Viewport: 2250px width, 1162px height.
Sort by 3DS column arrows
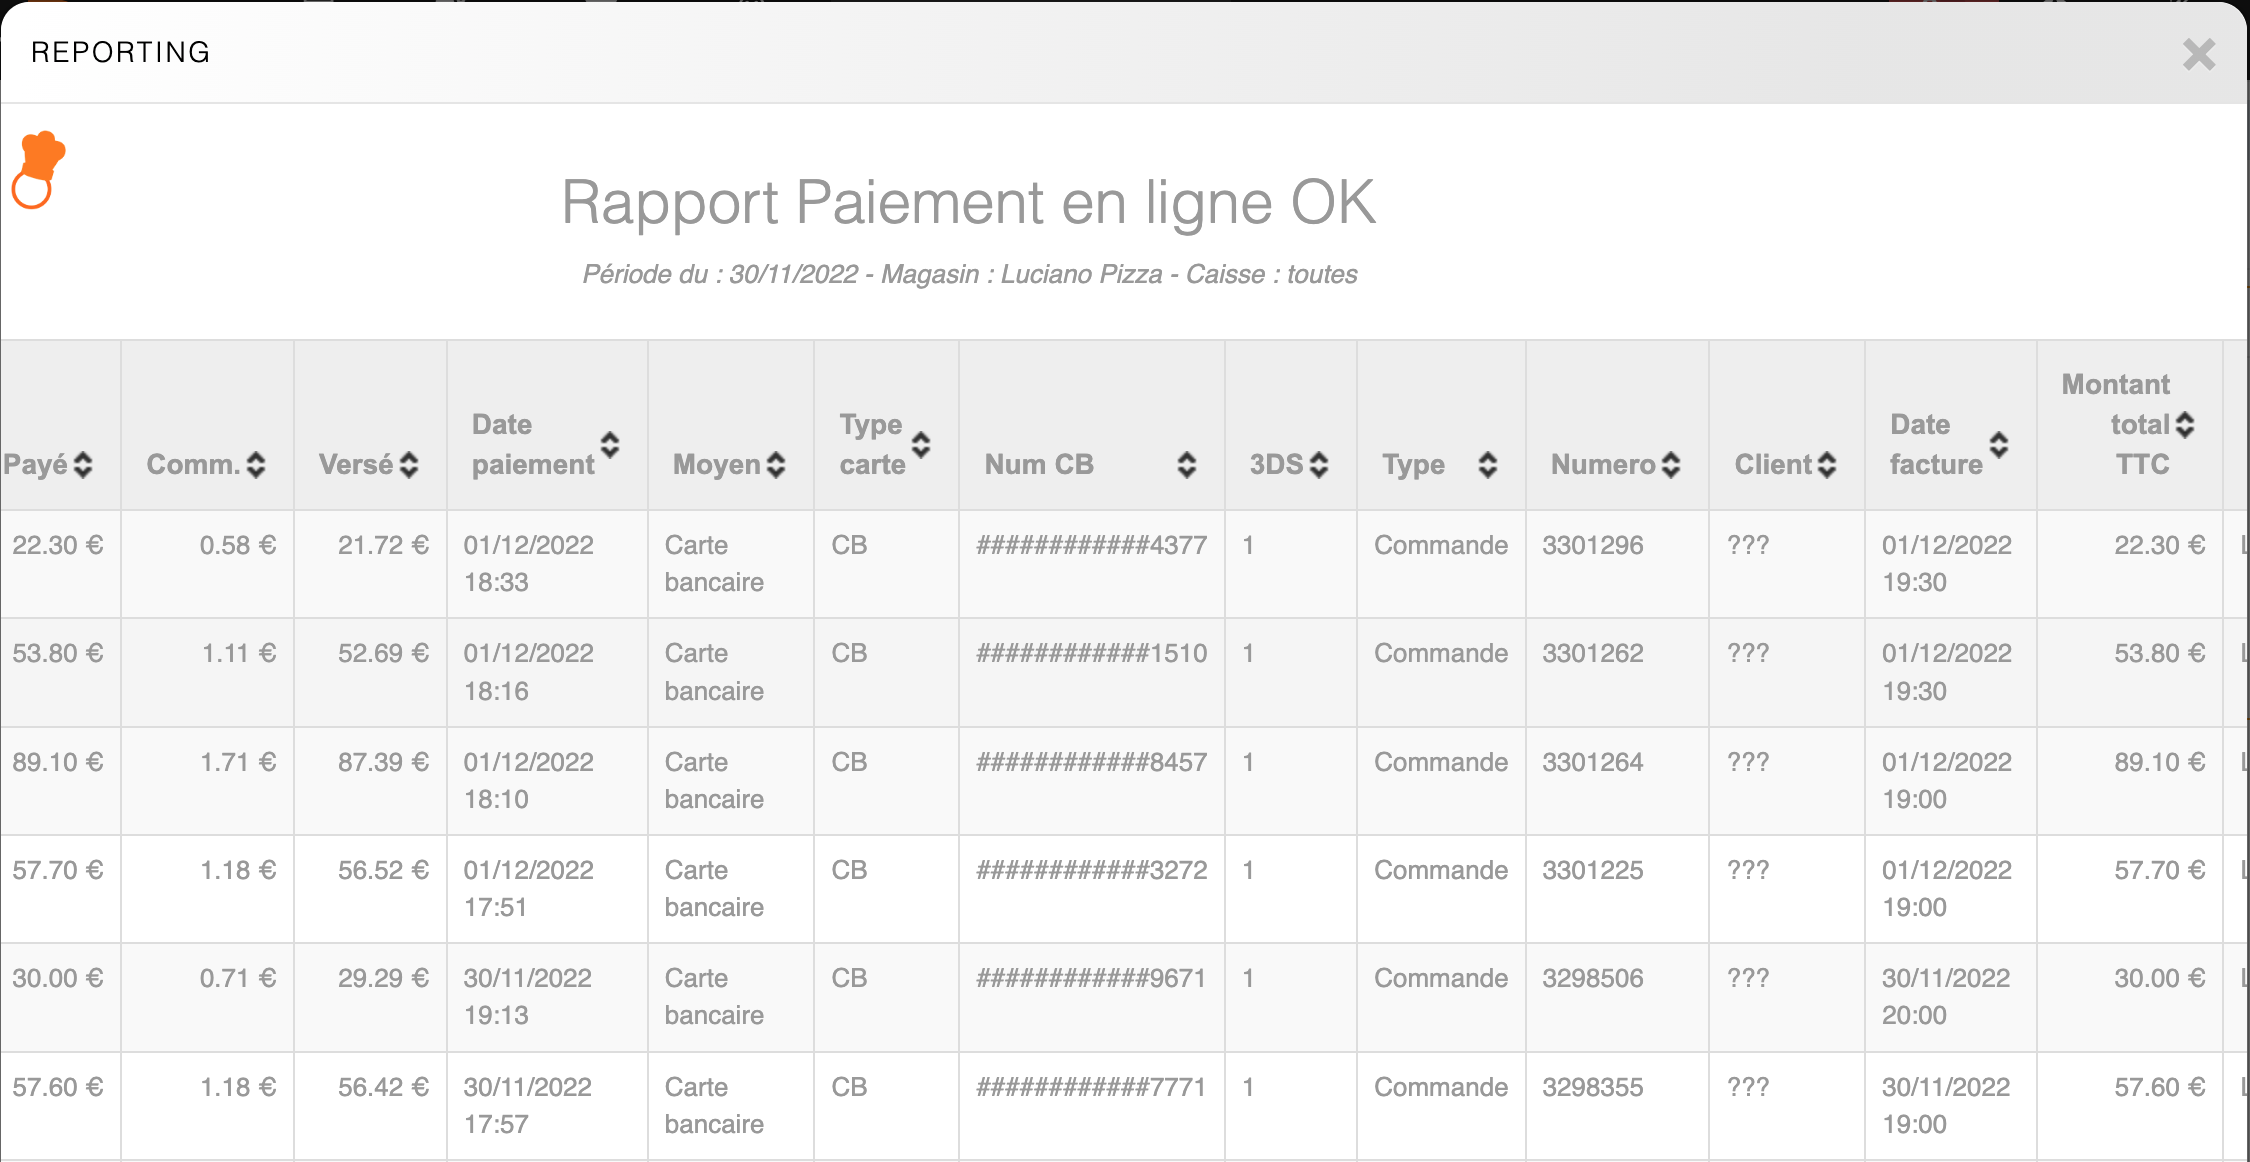pyautogui.click(x=1318, y=465)
